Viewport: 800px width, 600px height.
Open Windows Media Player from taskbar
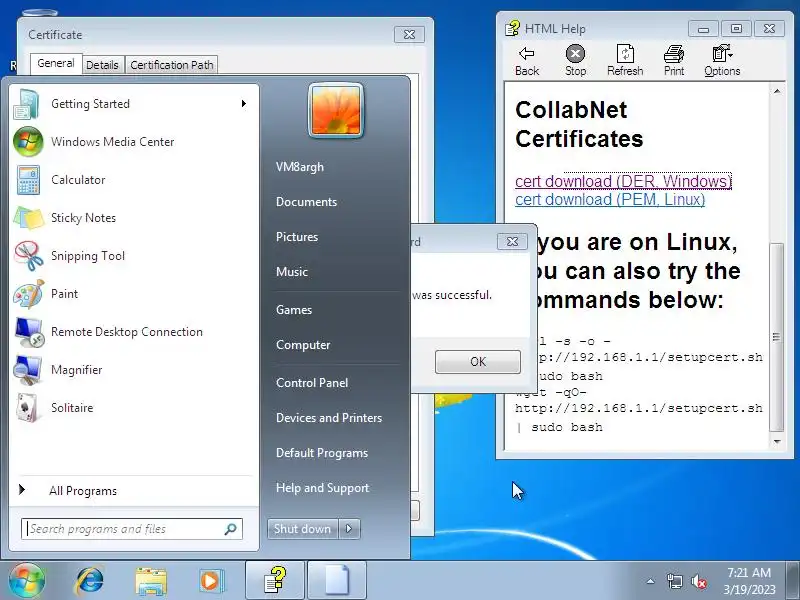(x=211, y=581)
